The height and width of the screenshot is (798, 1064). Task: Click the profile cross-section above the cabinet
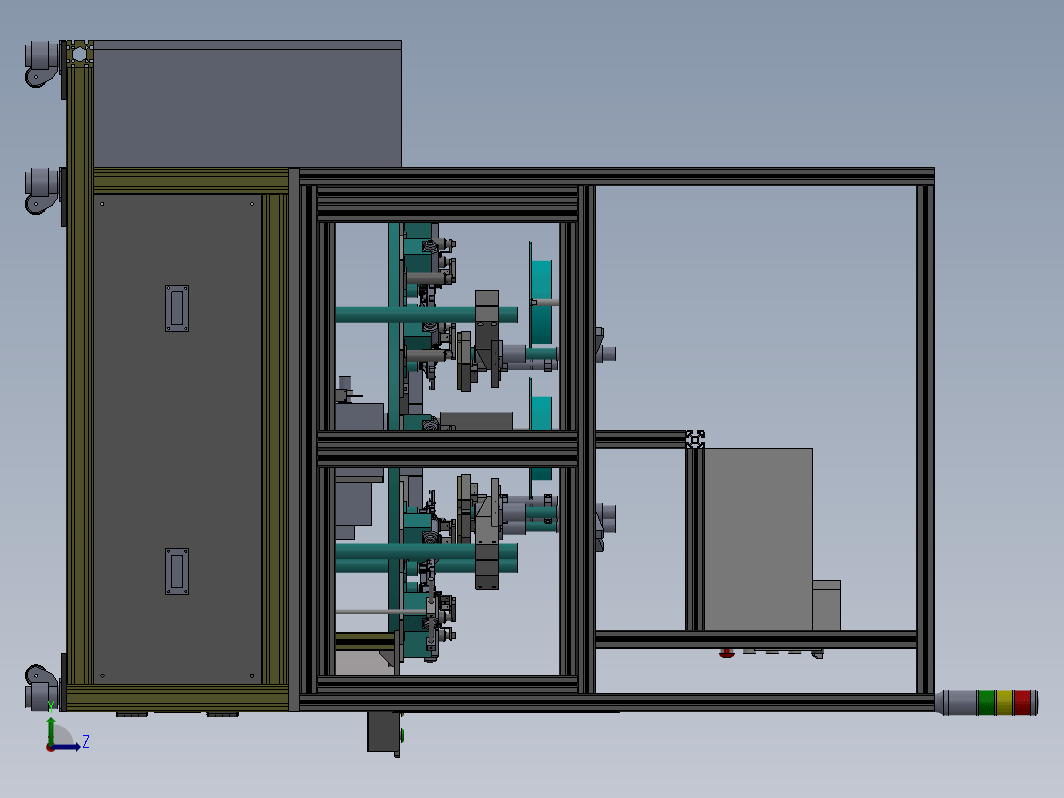(695, 439)
